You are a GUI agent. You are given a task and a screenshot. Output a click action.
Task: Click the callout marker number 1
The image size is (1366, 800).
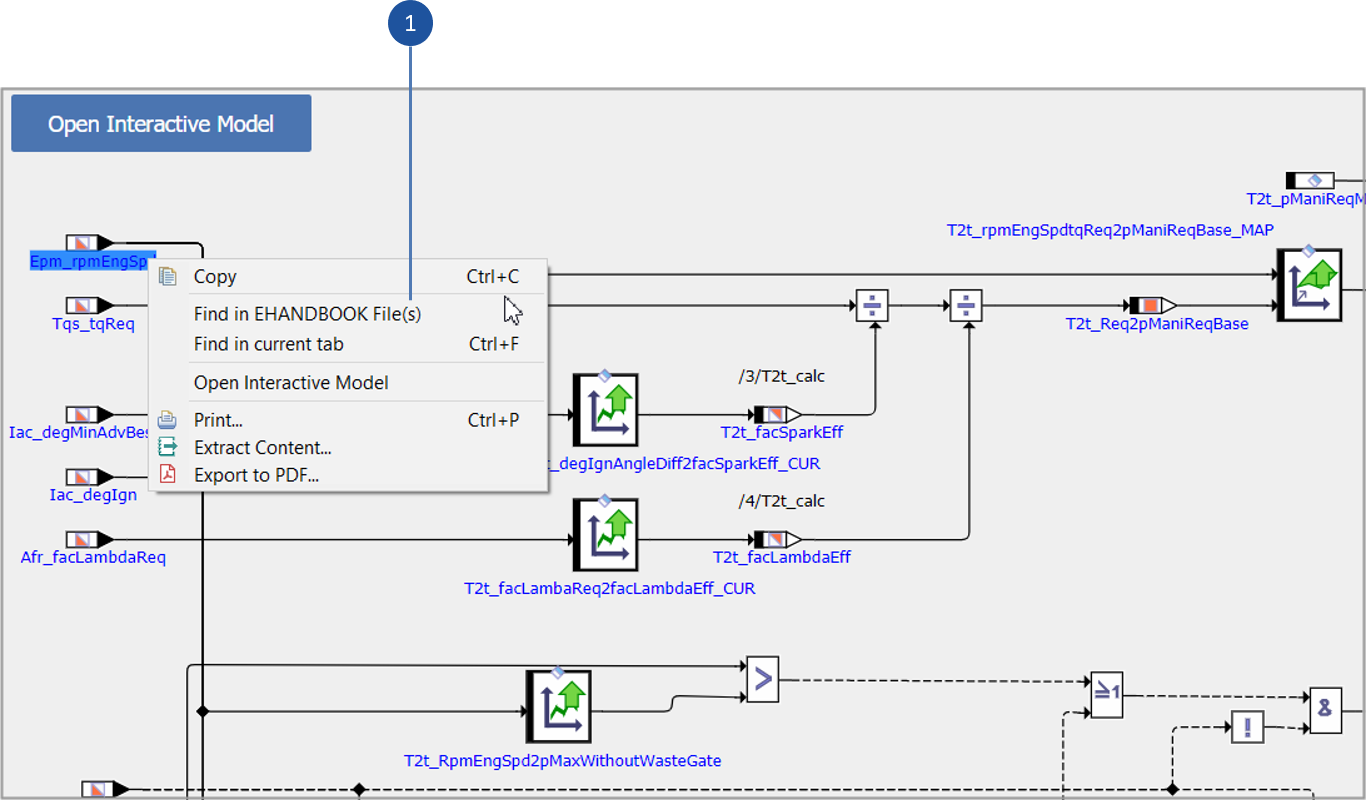(x=410, y=22)
